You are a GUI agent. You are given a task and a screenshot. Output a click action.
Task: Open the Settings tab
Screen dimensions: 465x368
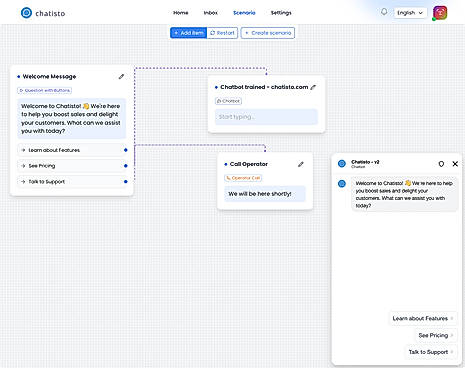[x=281, y=13]
